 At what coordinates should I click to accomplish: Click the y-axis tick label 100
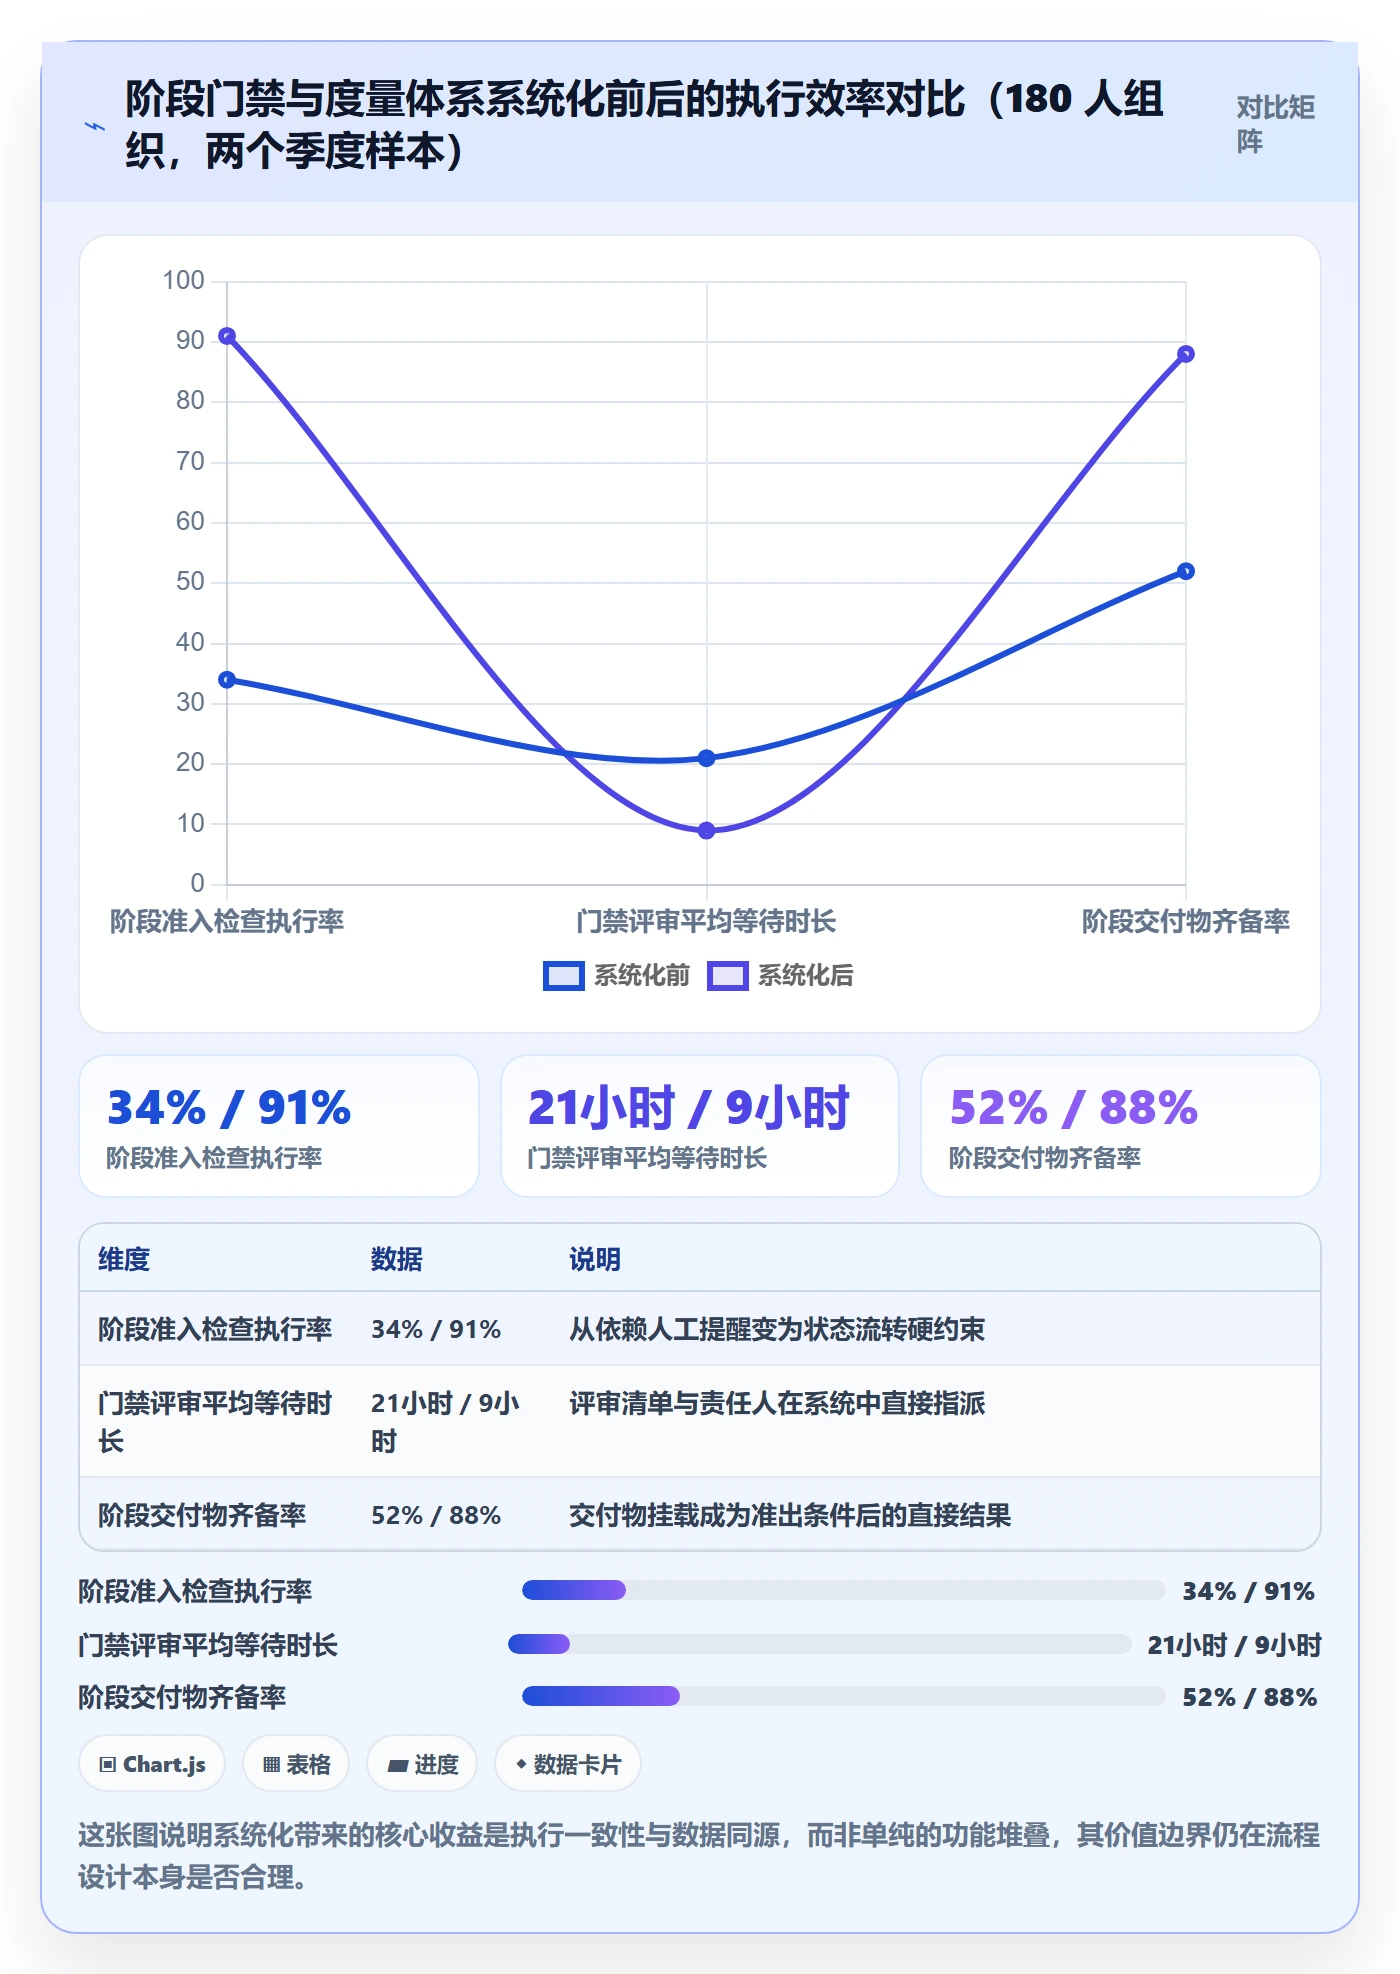tap(183, 281)
